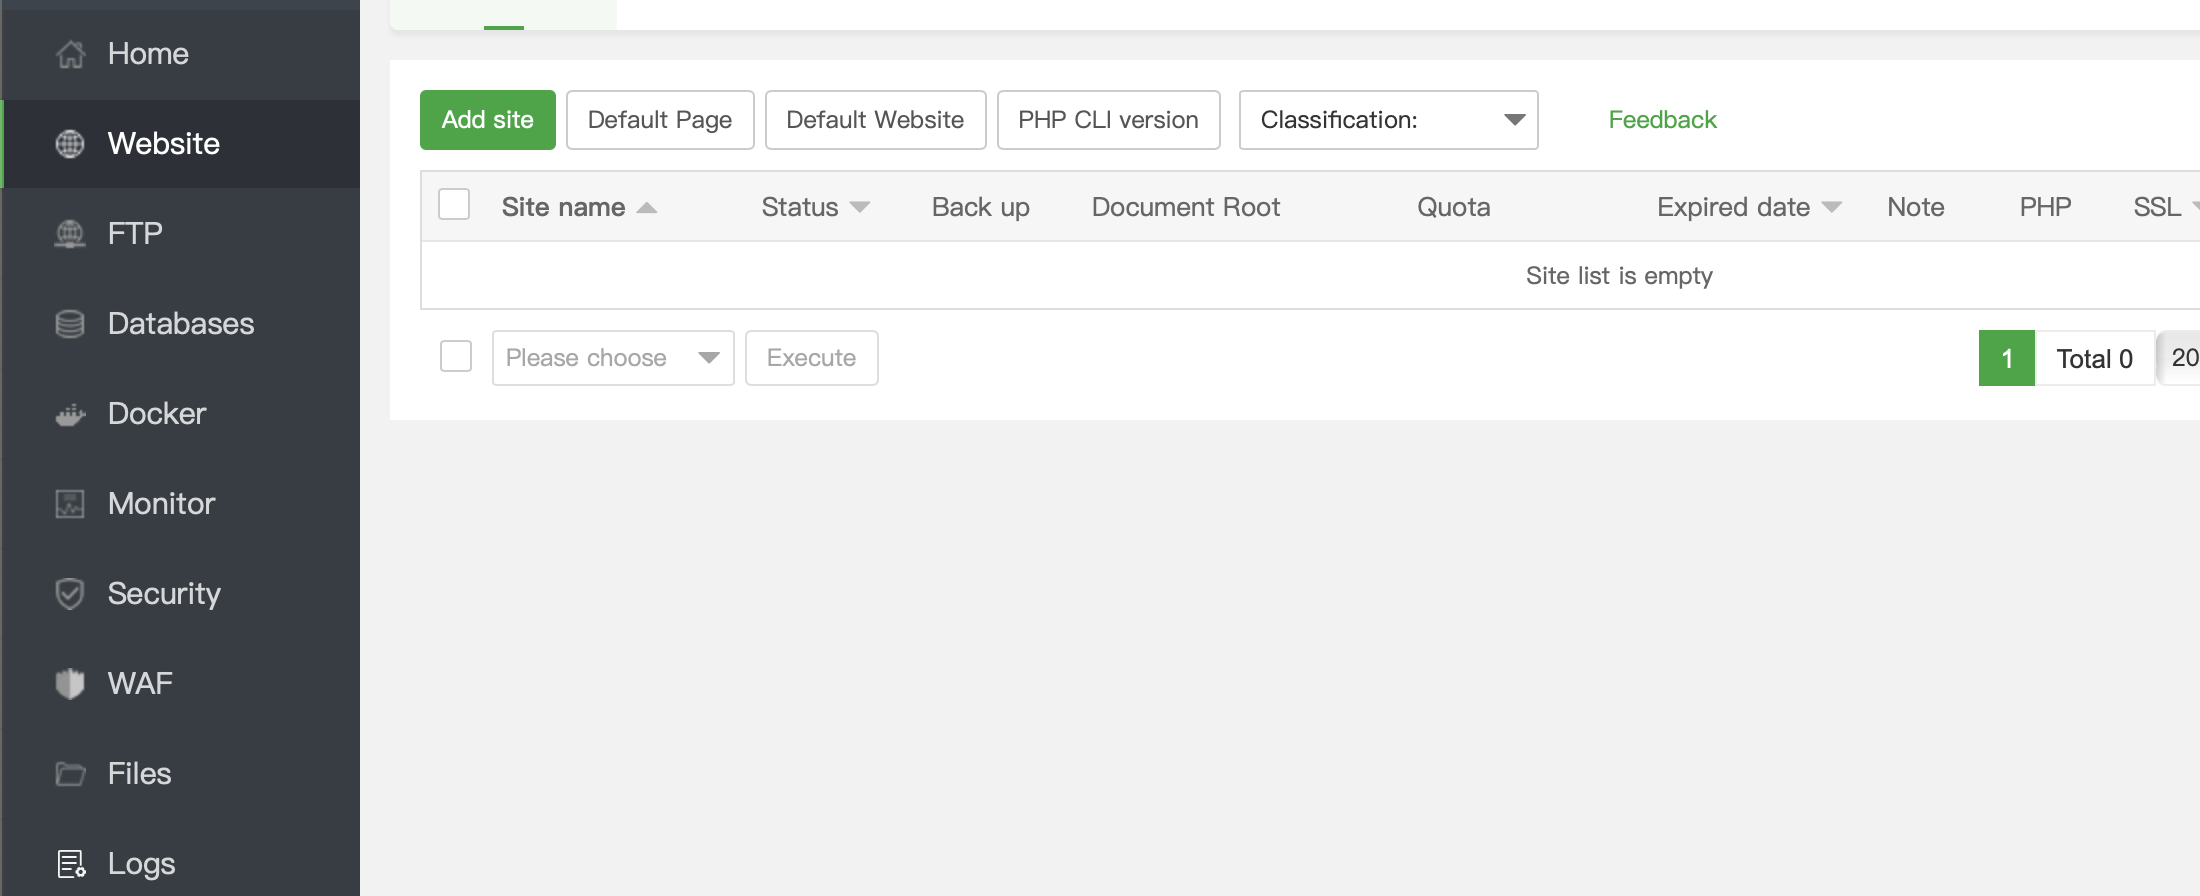Open FTP via its sidebar icon
The image size is (2200, 896).
tap(70, 234)
